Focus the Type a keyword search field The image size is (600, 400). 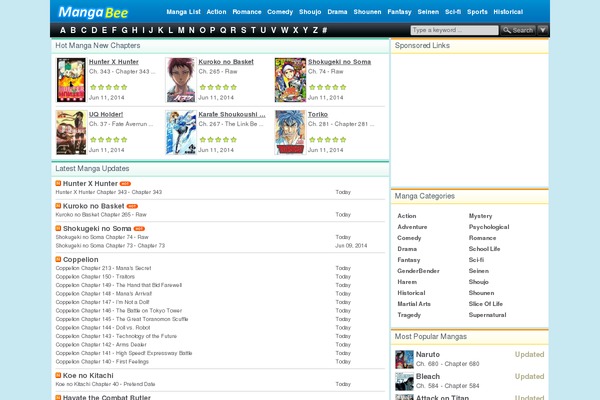coord(454,30)
